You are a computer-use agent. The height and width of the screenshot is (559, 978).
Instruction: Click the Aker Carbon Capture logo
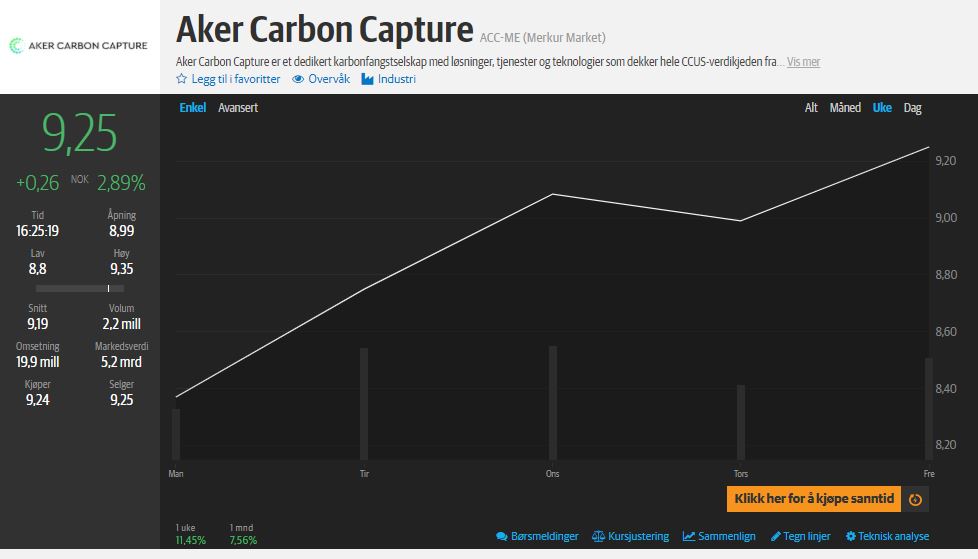click(x=79, y=45)
